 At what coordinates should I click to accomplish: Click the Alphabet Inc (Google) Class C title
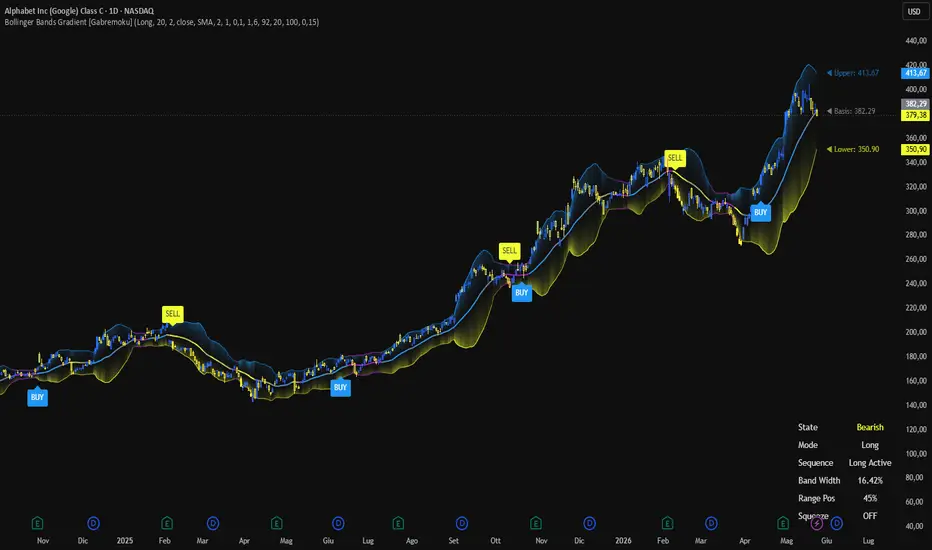pyautogui.click(x=79, y=11)
